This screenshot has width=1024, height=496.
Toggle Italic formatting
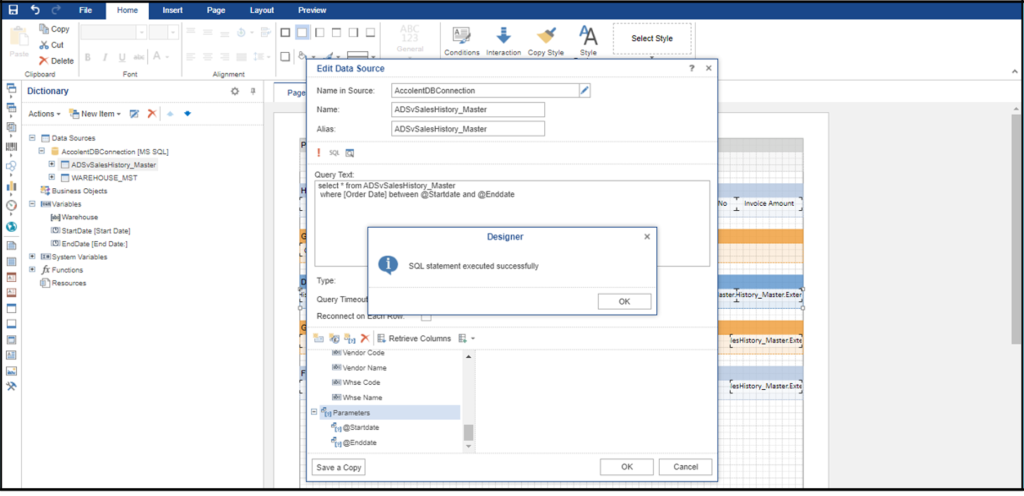pos(104,57)
